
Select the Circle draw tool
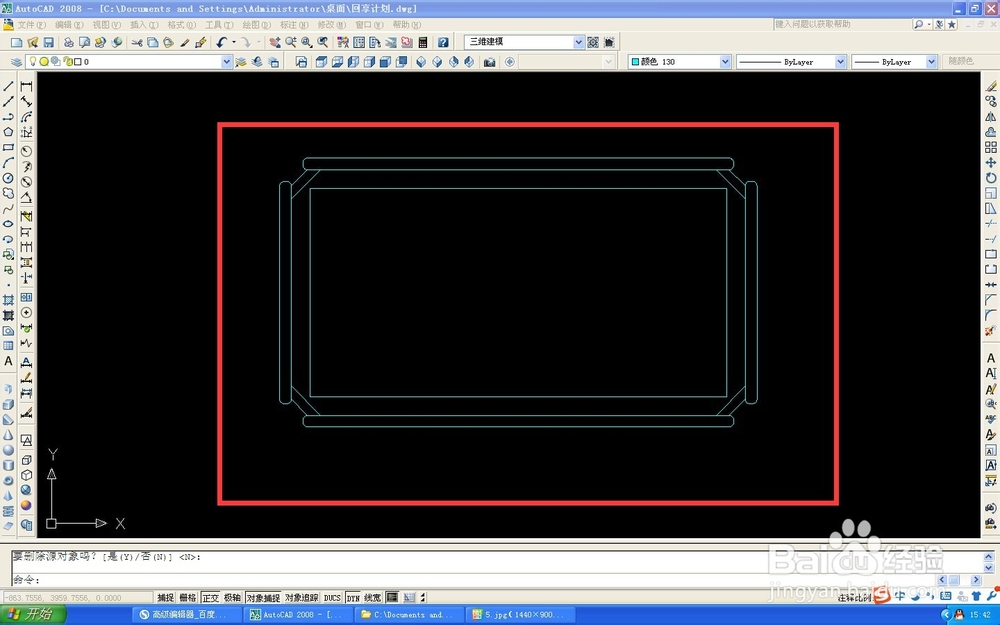coord(8,179)
